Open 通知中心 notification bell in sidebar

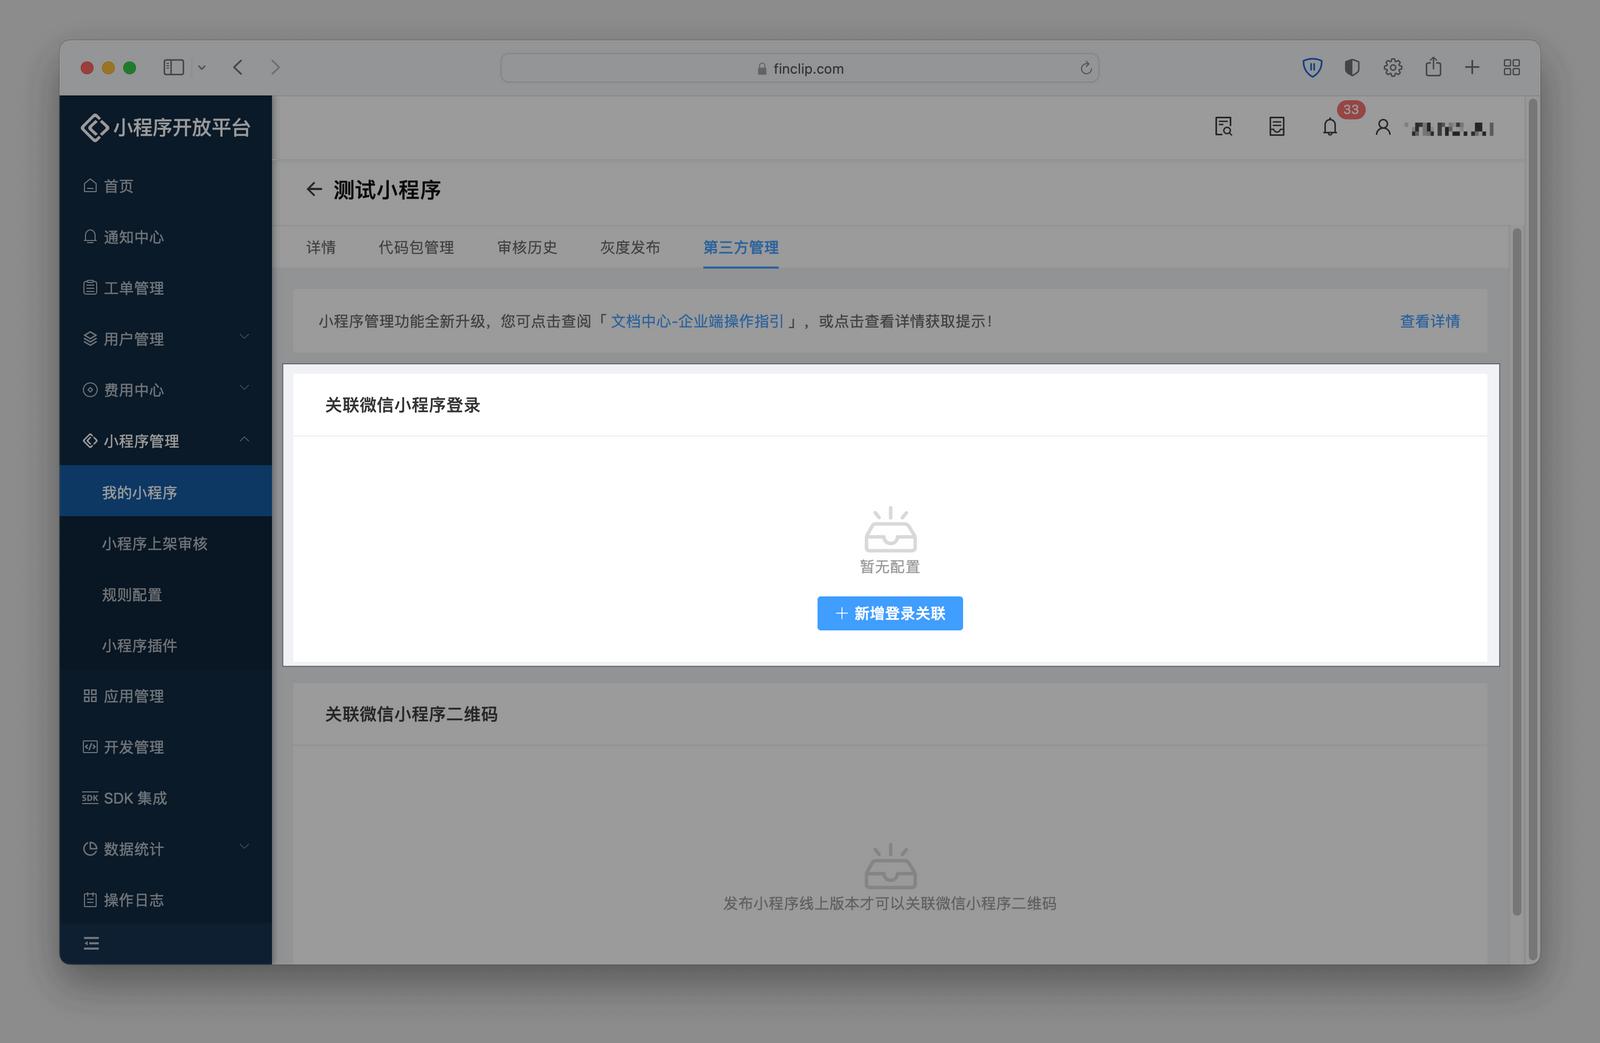click(x=90, y=237)
